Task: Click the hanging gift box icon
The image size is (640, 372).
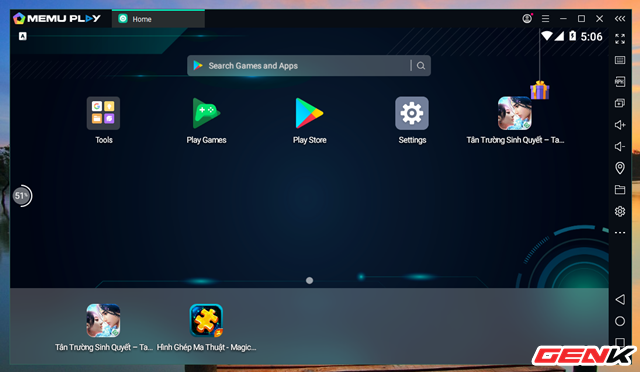Action: tap(540, 90)
